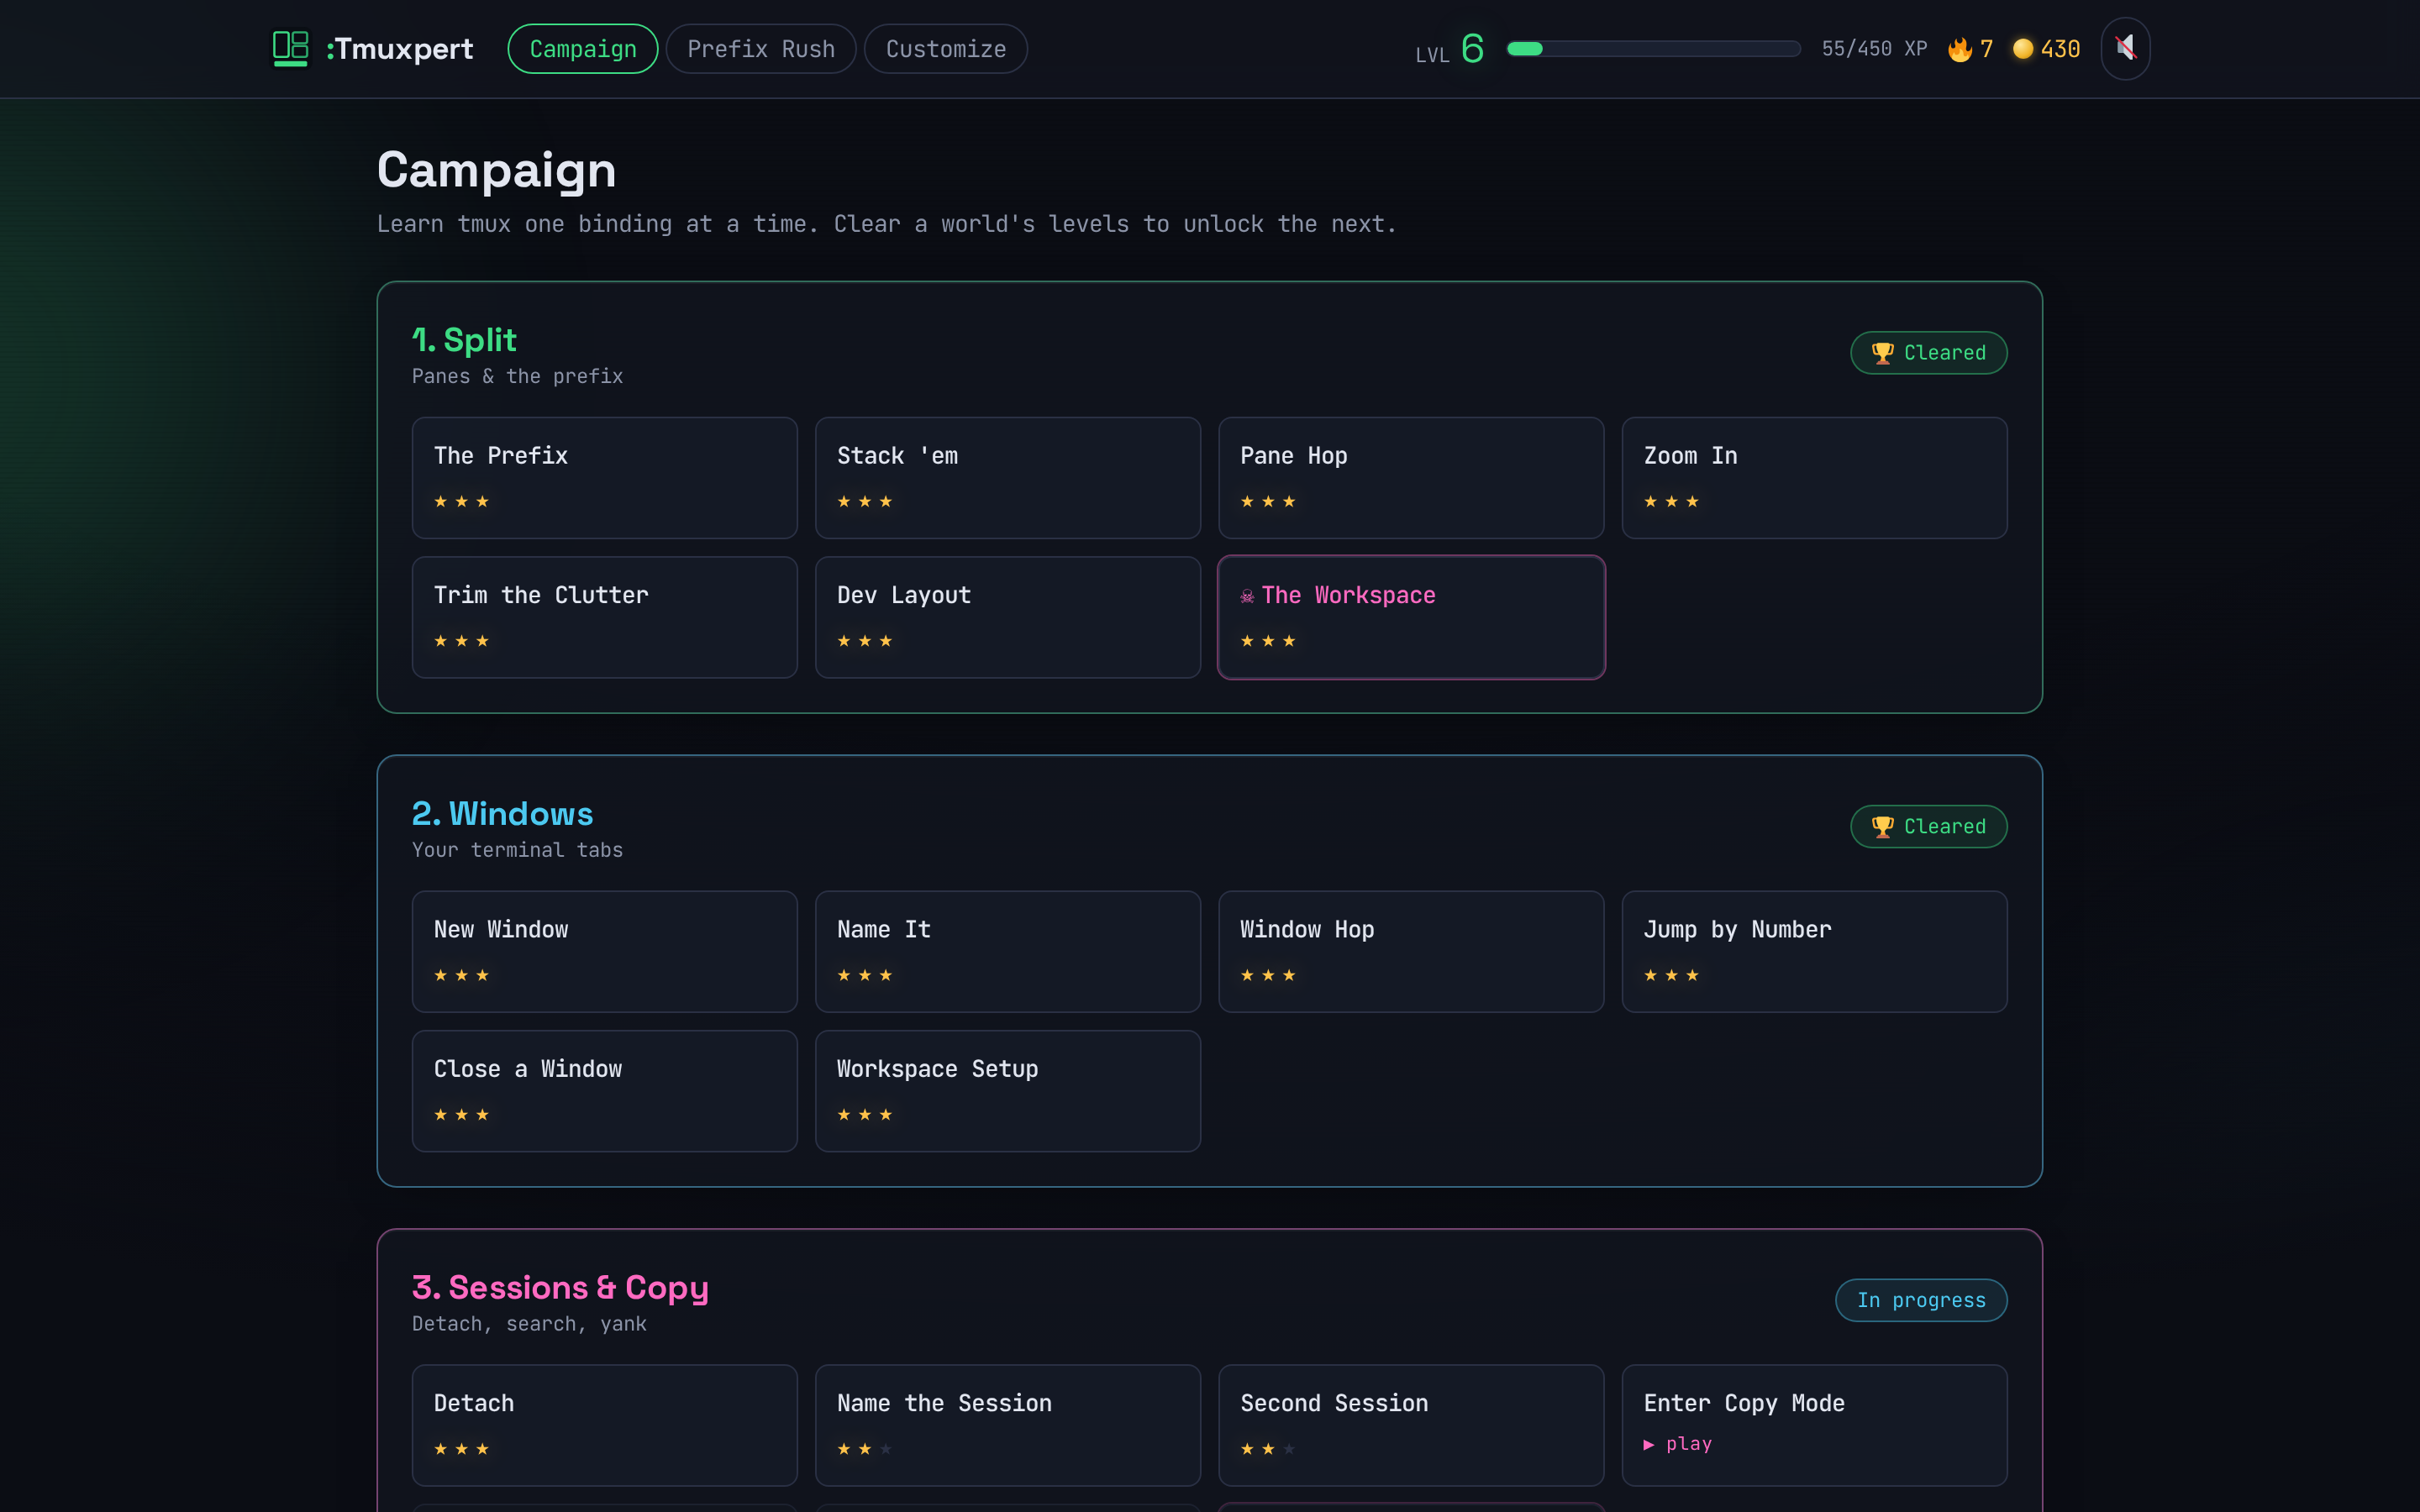Click the star rating on Second Session

(1267, 1449)
